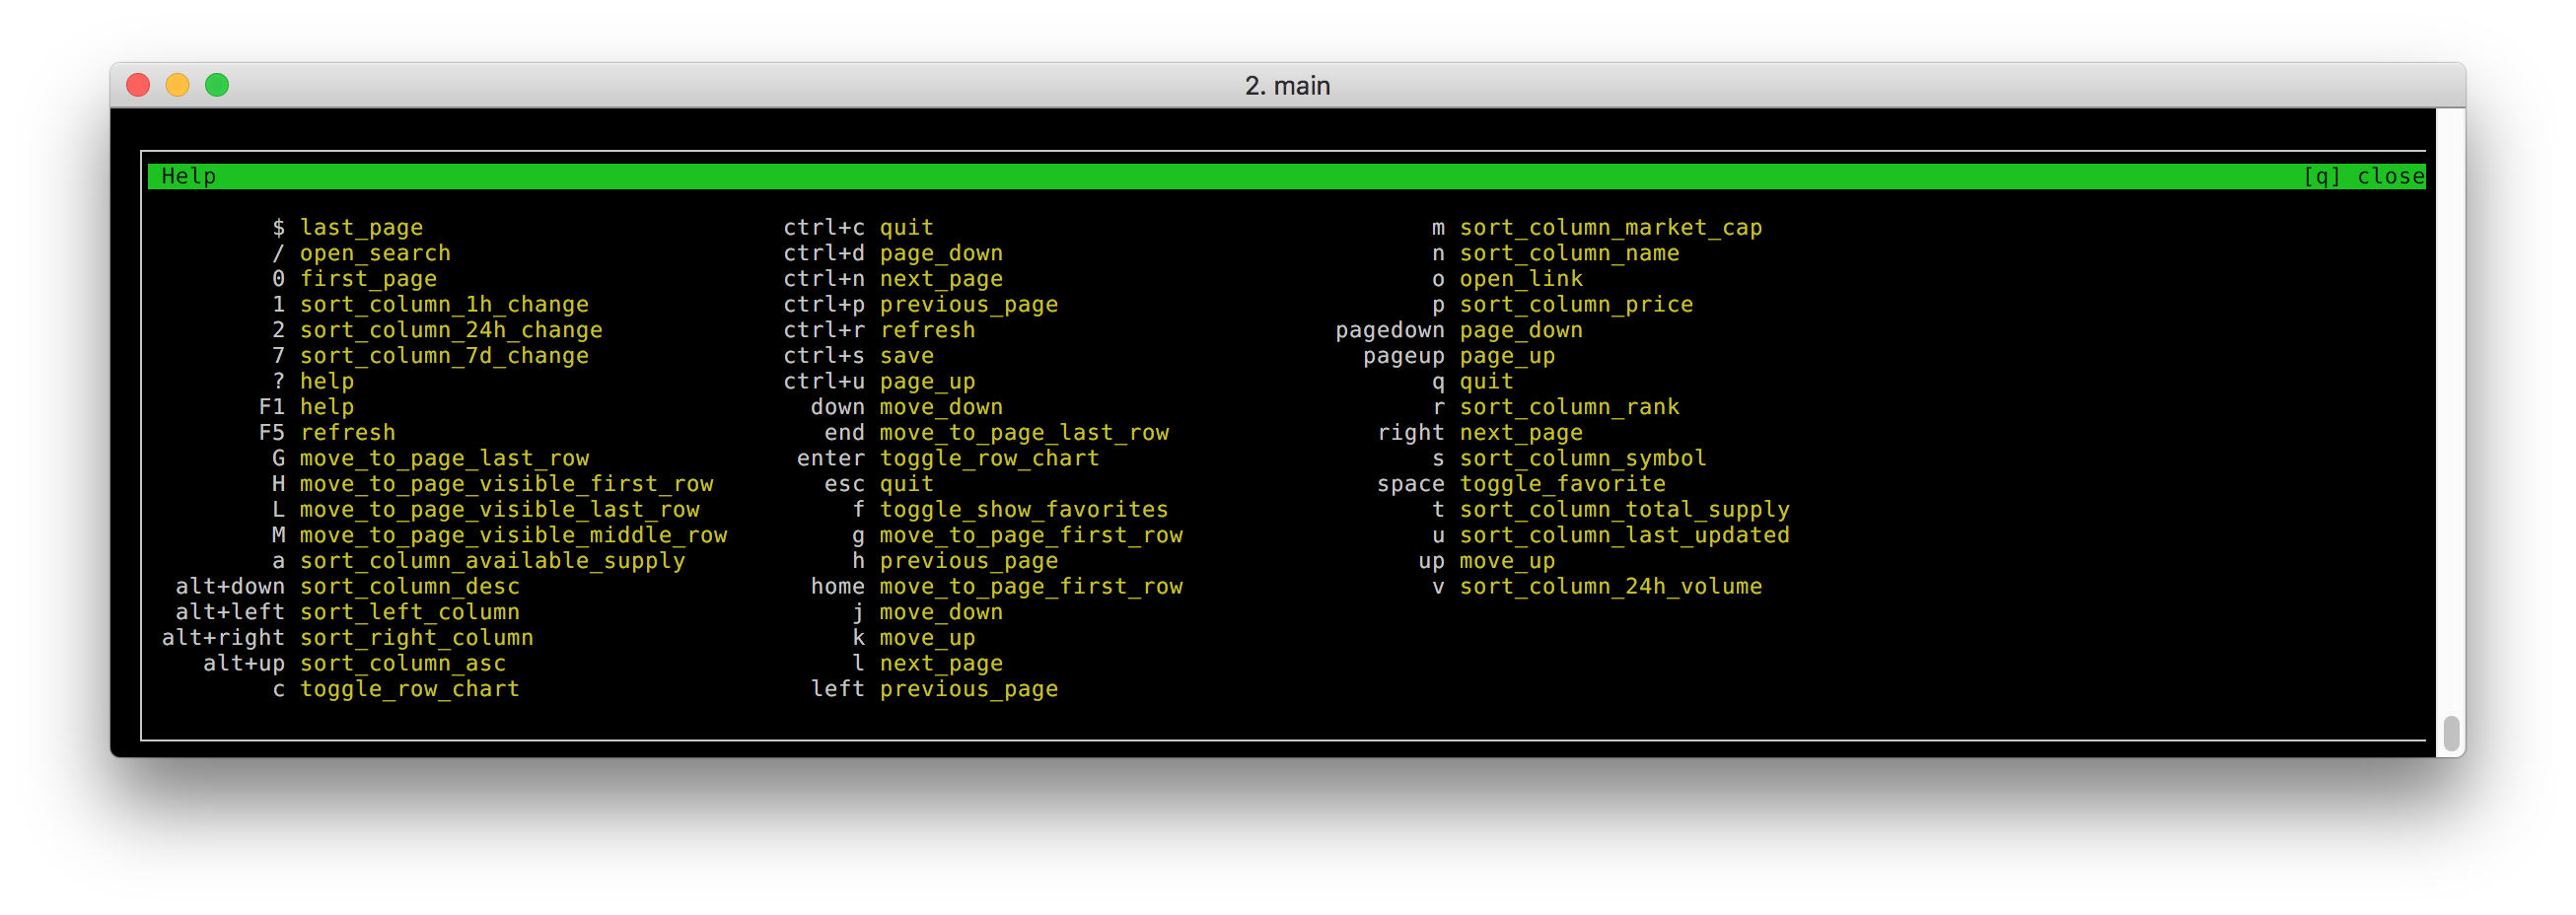Click the yellow minimize window button

point(177,86)
